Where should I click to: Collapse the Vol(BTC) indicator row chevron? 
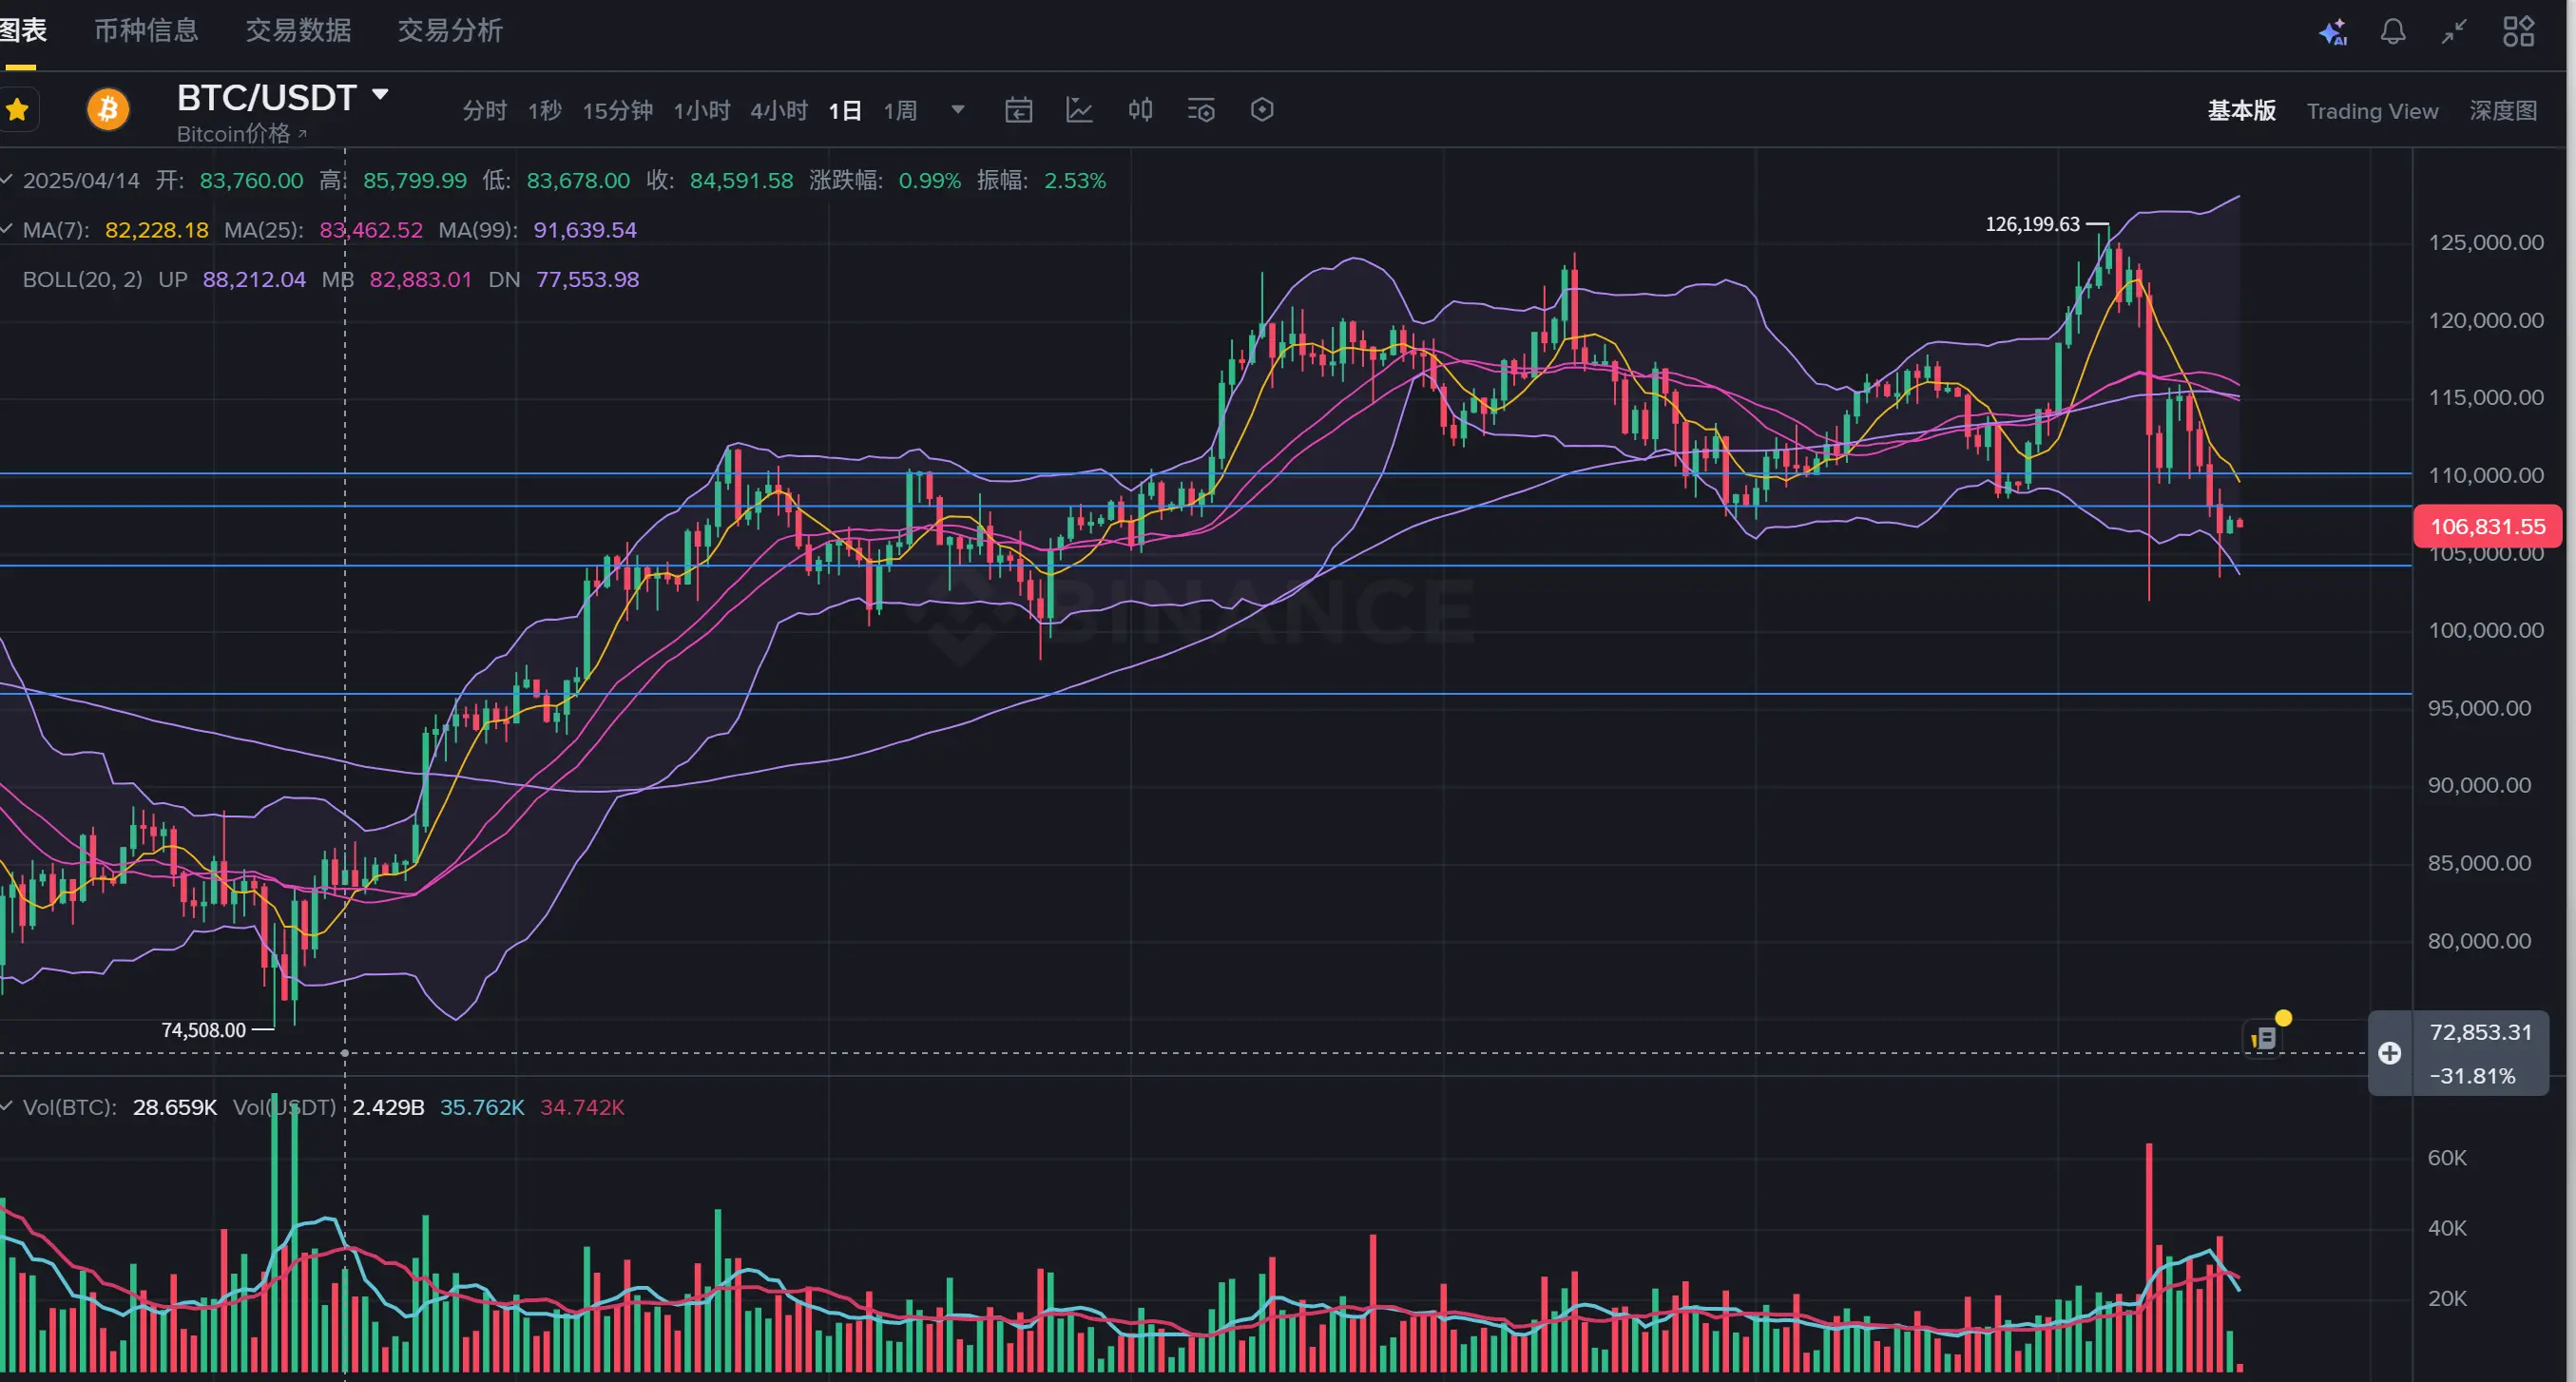coord(7,1106)
